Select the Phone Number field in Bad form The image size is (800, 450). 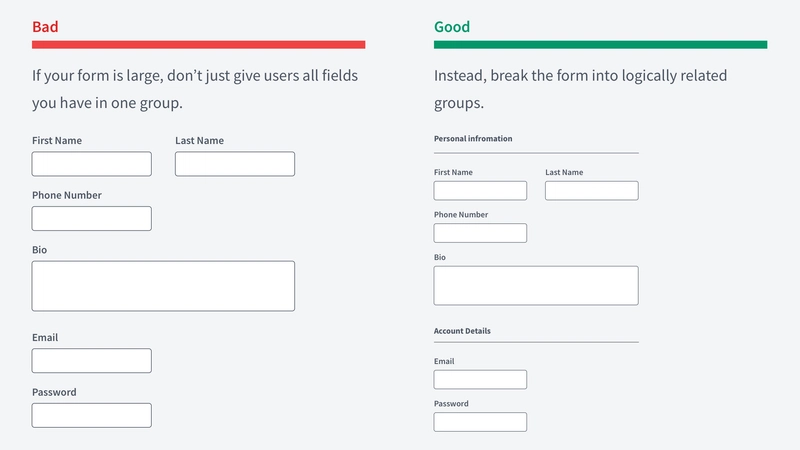tap(92, 218)
